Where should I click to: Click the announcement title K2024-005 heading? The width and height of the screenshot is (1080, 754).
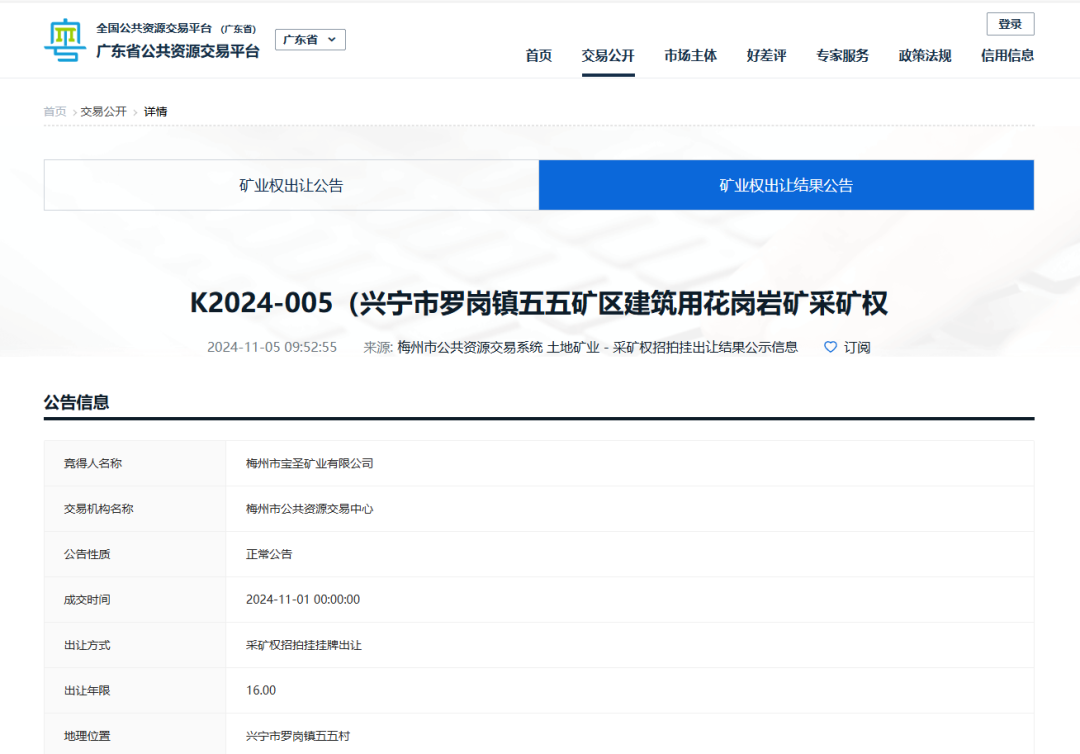539,303
